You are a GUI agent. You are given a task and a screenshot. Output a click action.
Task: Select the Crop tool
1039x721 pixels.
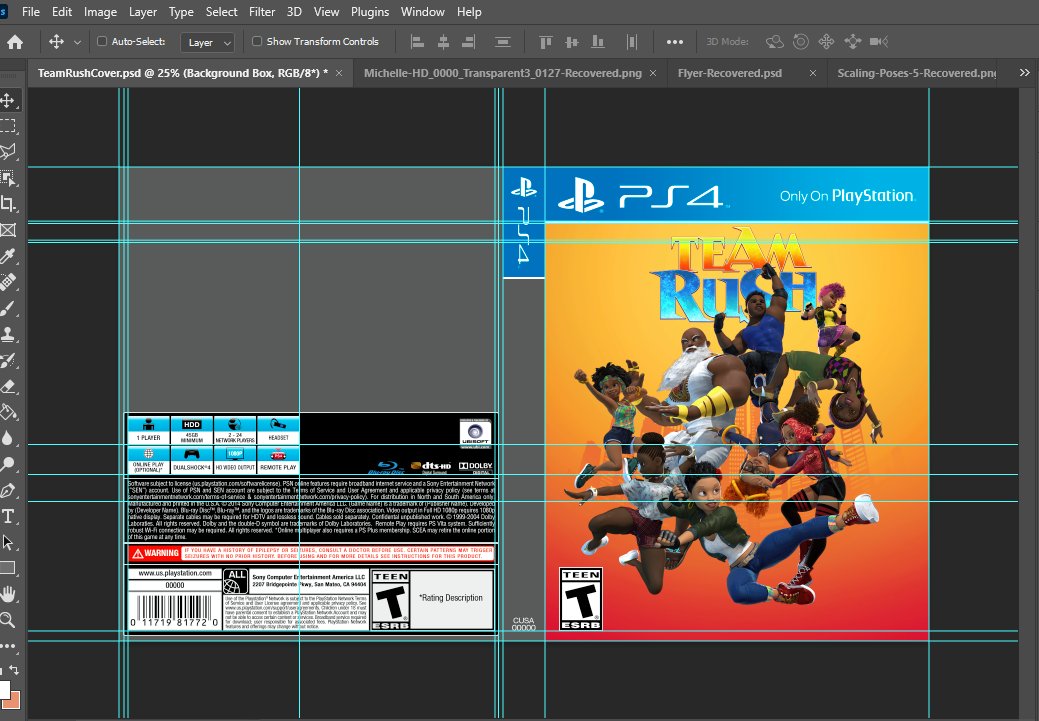[x=8, y=203]
